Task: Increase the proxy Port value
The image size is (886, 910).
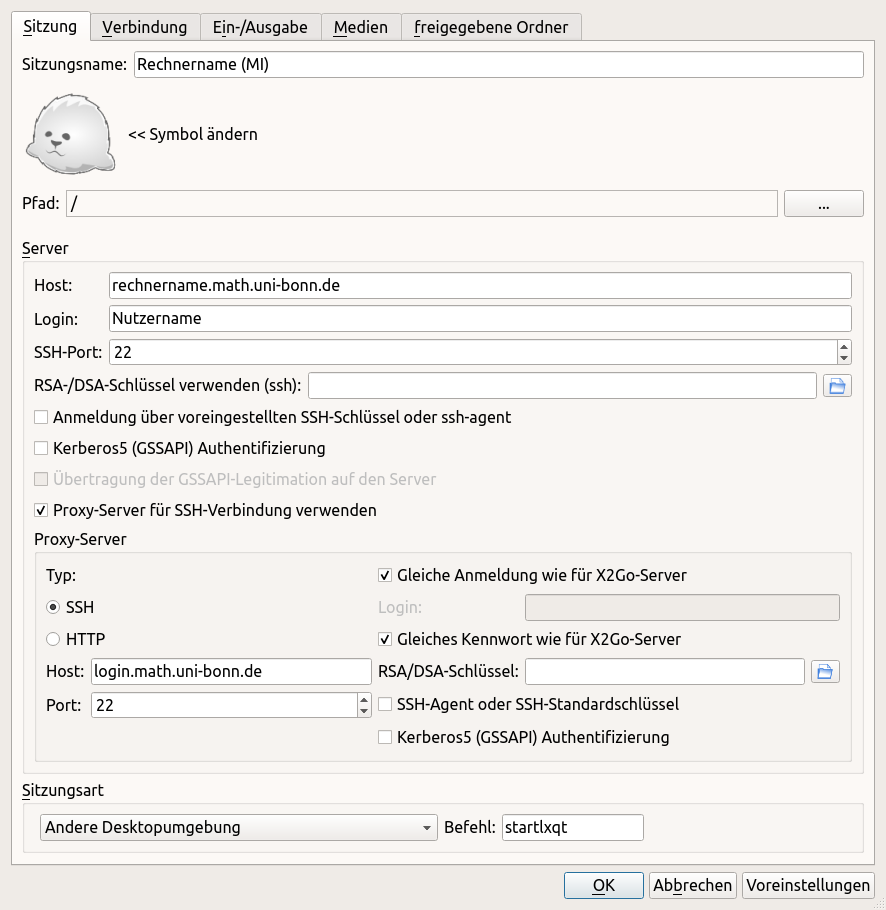Action: click(x=364, y=699)
